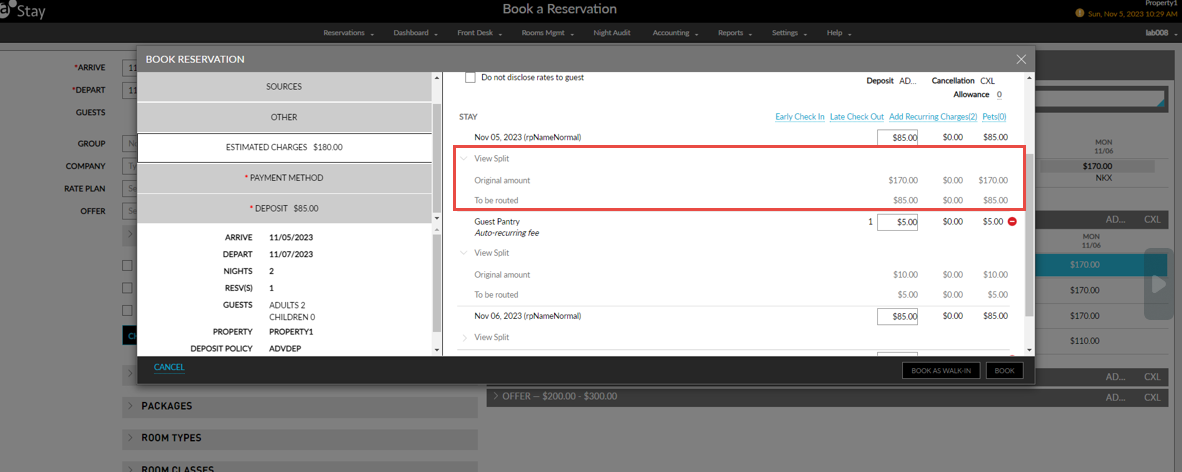This screenshot has width=1182, height=472.
Task: Click the next-dates play arrow behind dialog
Action: point(1159,284)
